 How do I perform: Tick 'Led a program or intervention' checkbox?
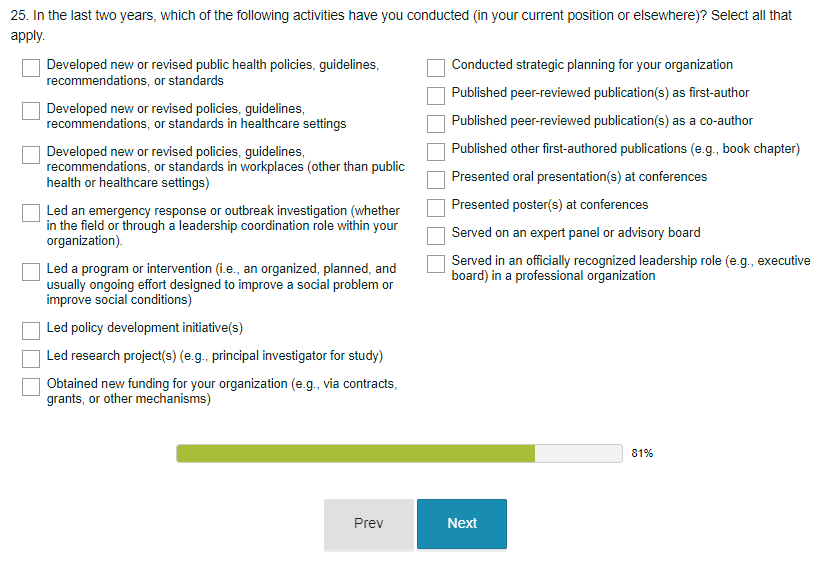(x=32, y=272)
